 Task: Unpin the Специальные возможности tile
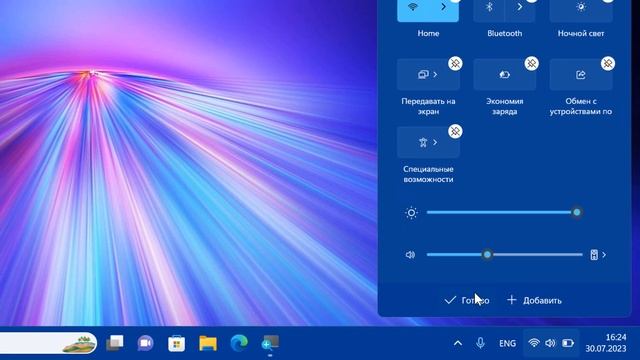pyautogui.click(x=455, y=131)
